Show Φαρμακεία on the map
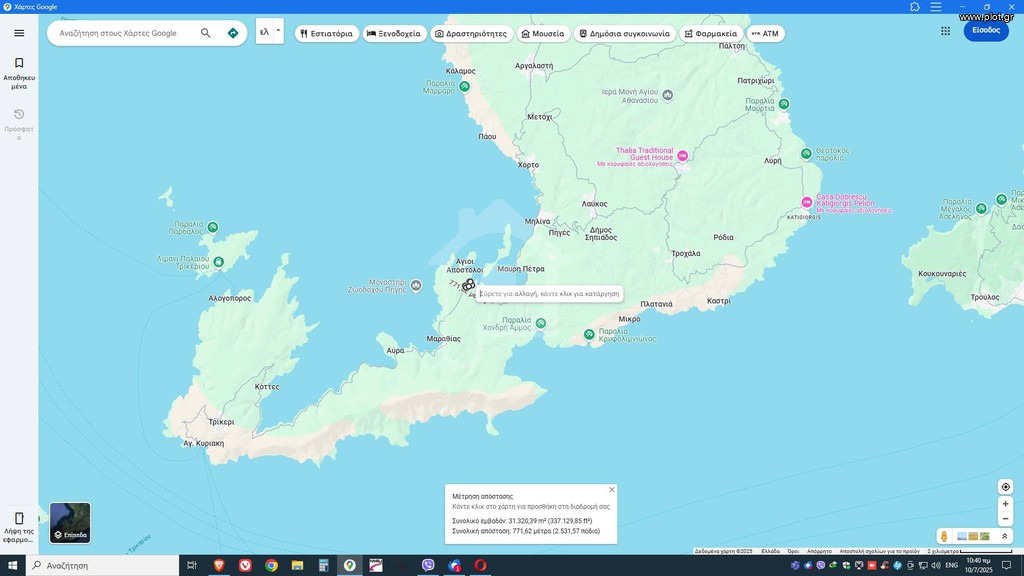The height and width of the screenshot is (576, 1024). [711, 33]
